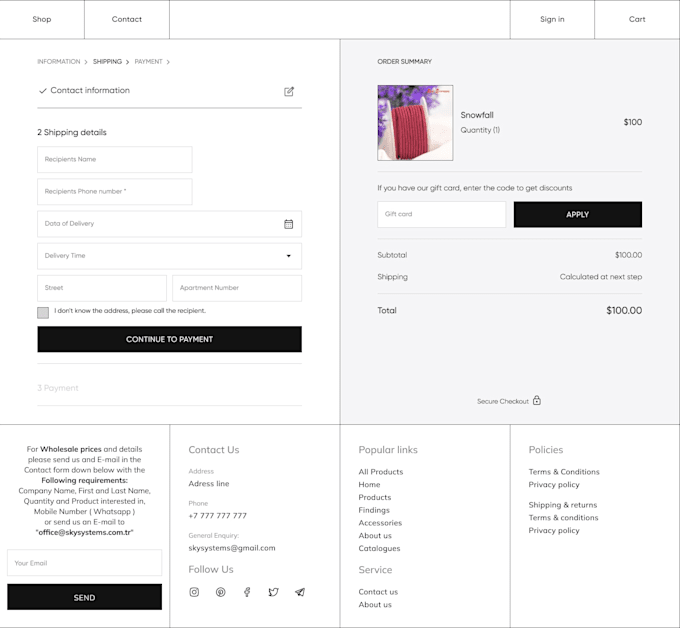Click the CONTINUE TO PAYMENT button
This screenshot has width=680, height=628.
coord(170,339)
